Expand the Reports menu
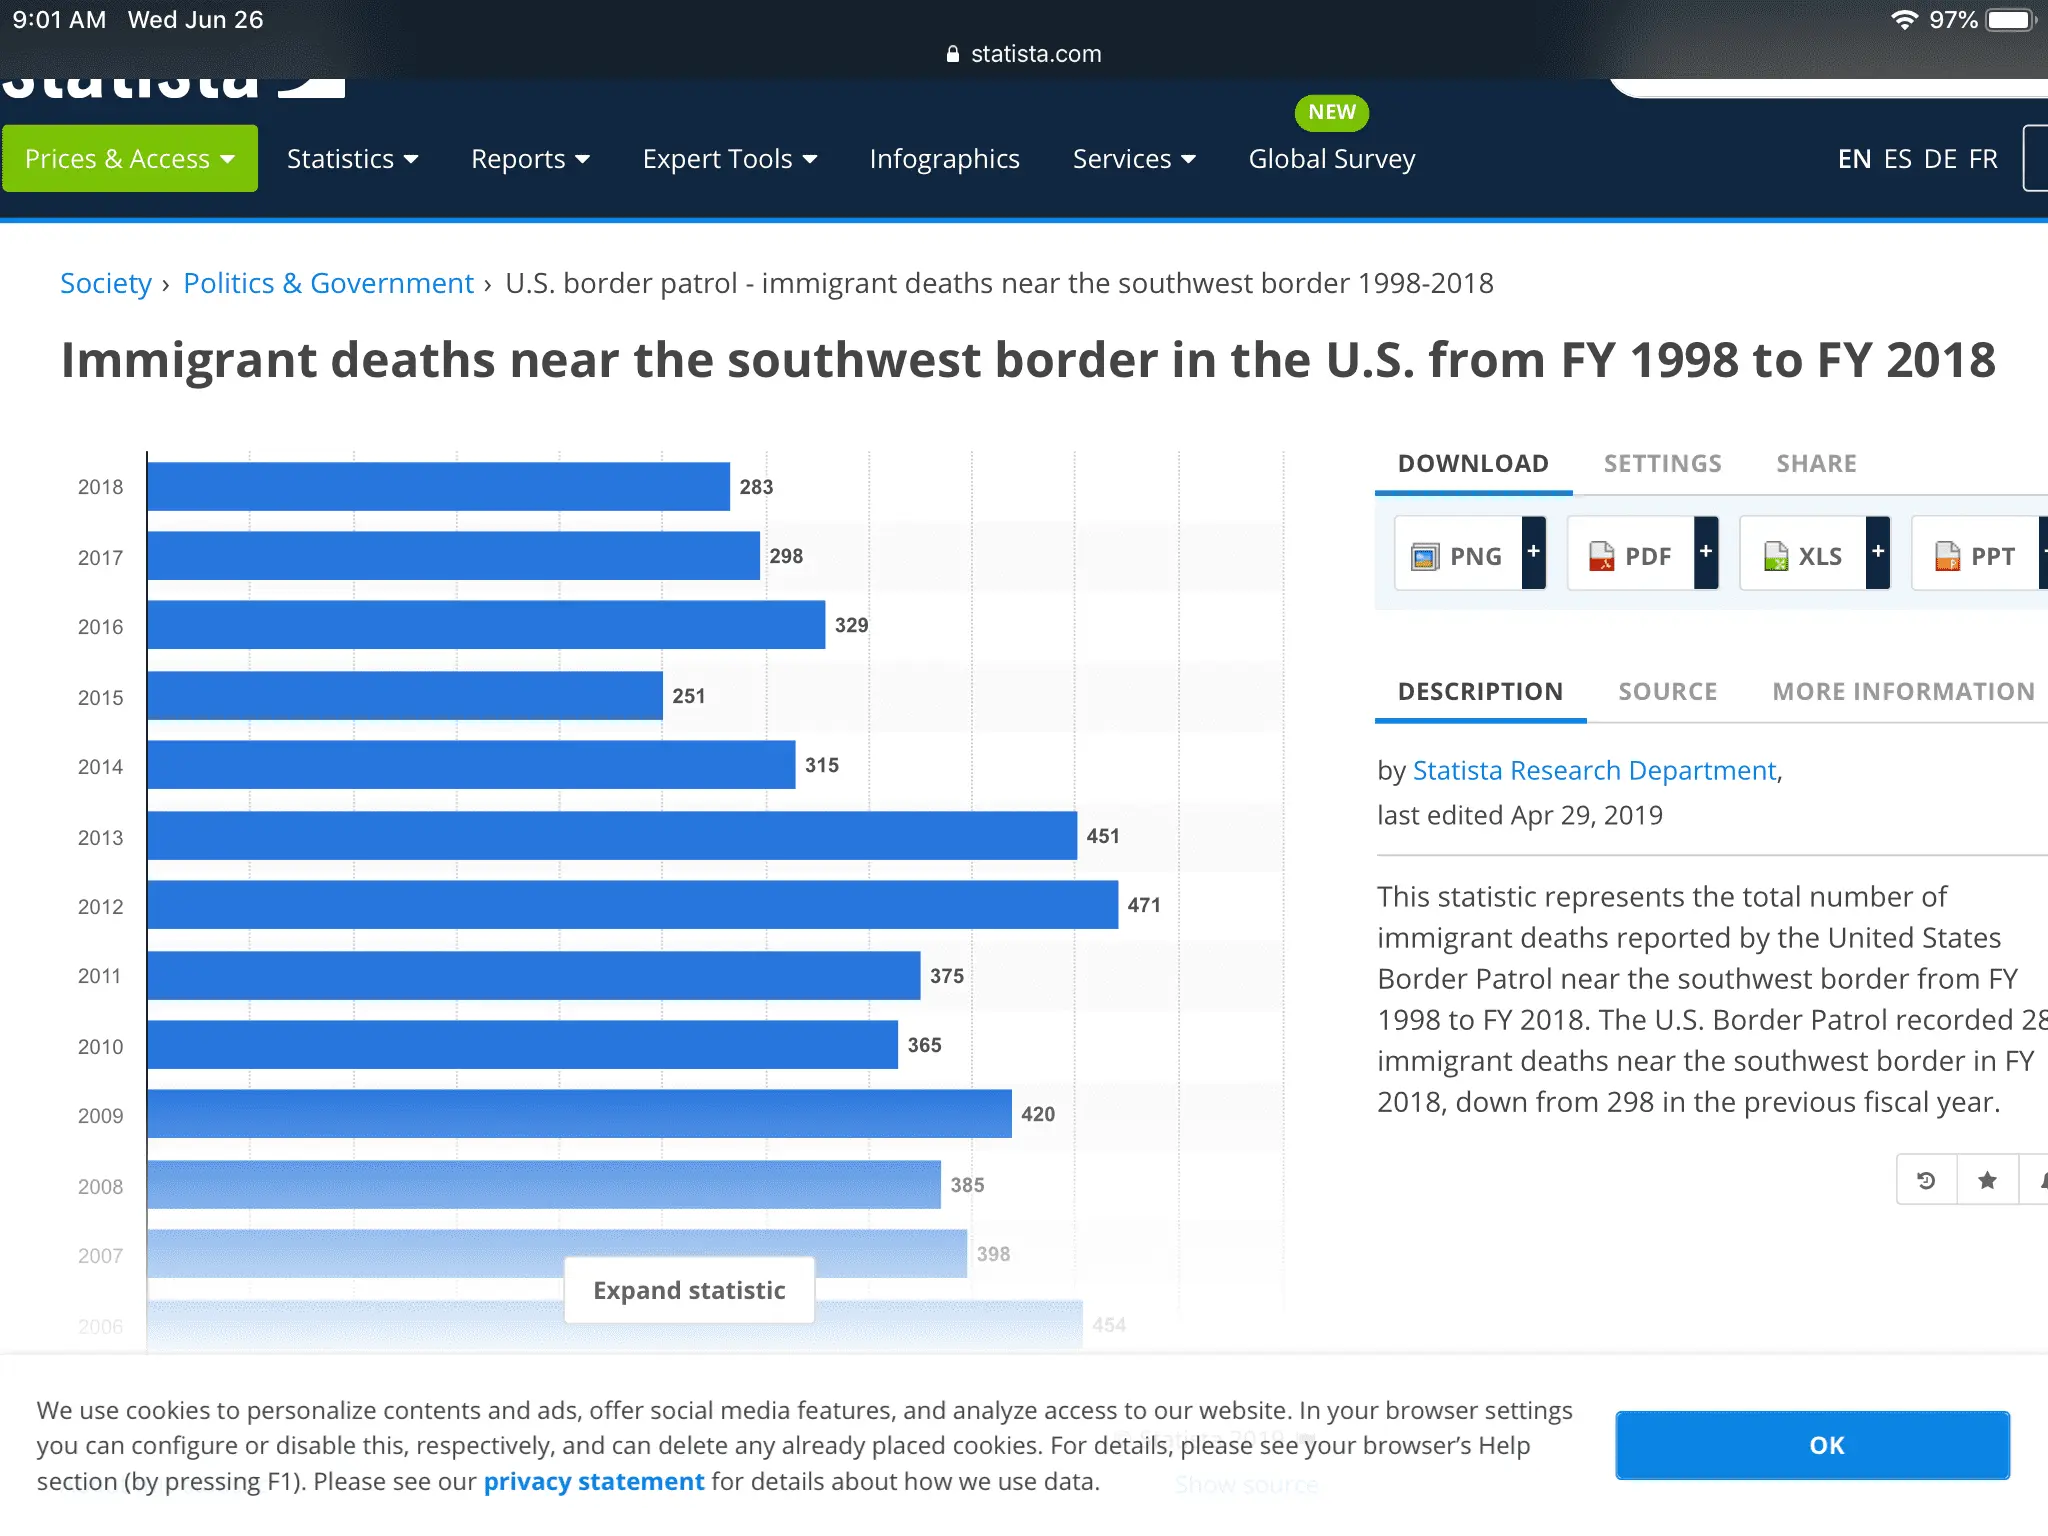 [x=530, y=159]
